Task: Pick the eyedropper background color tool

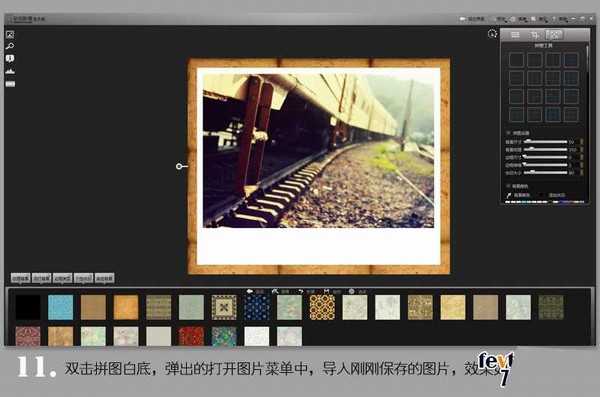Action: [509, 195]
